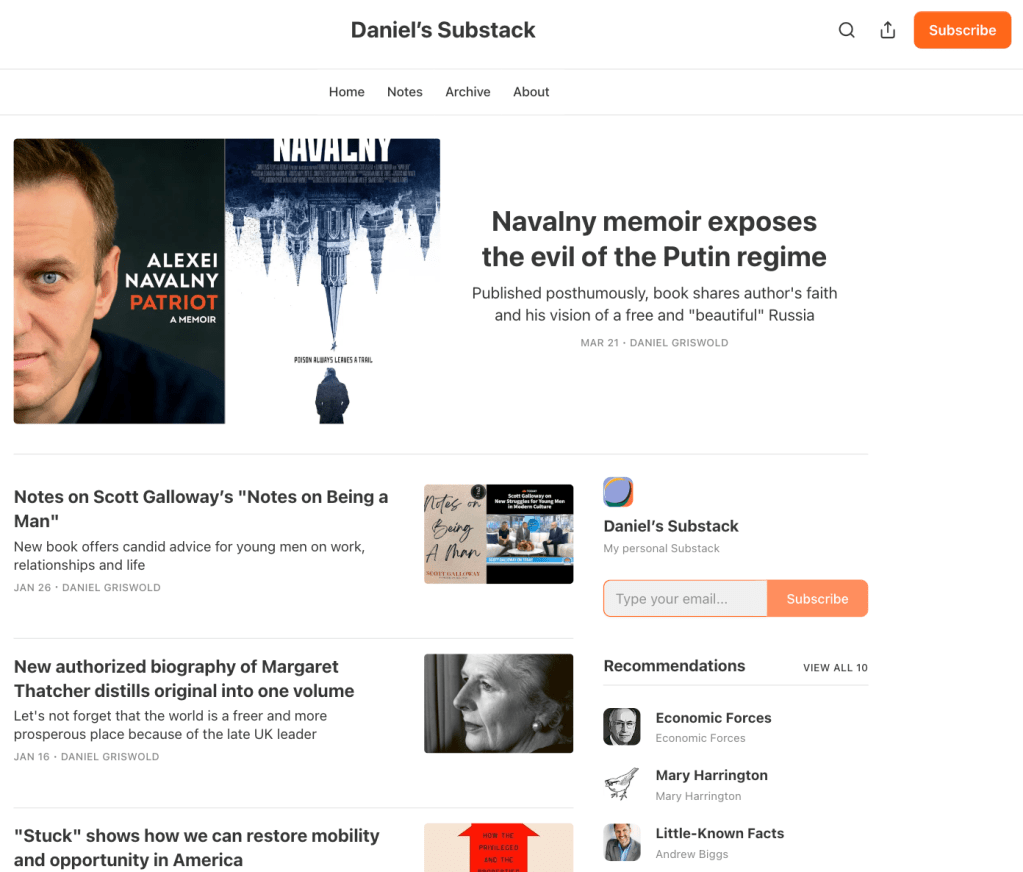This screenshot has height=872, width=1023.
Task: Click Subscribe button next to email field
Action: coord(817,599)
